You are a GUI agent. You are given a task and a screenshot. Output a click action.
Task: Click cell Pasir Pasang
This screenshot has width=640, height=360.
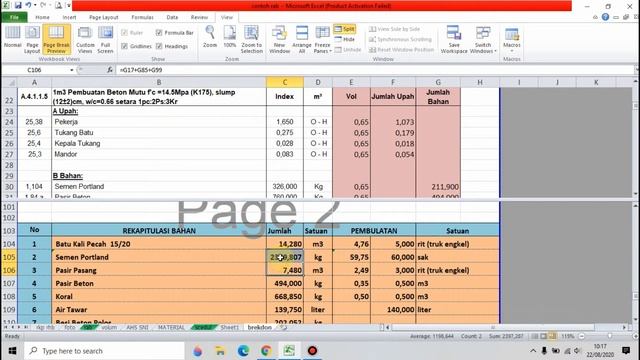[x=159, y=270]
